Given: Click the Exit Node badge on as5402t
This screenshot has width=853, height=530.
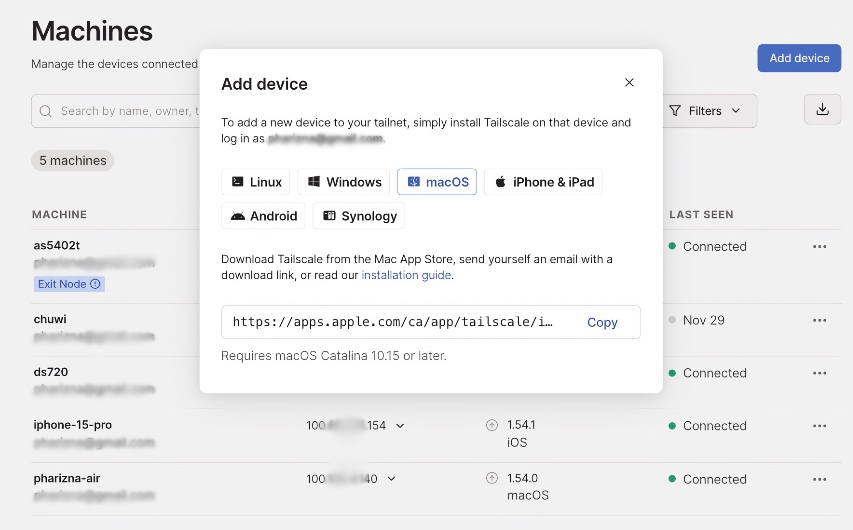Looking at the screenshot, I should (69, 284).
